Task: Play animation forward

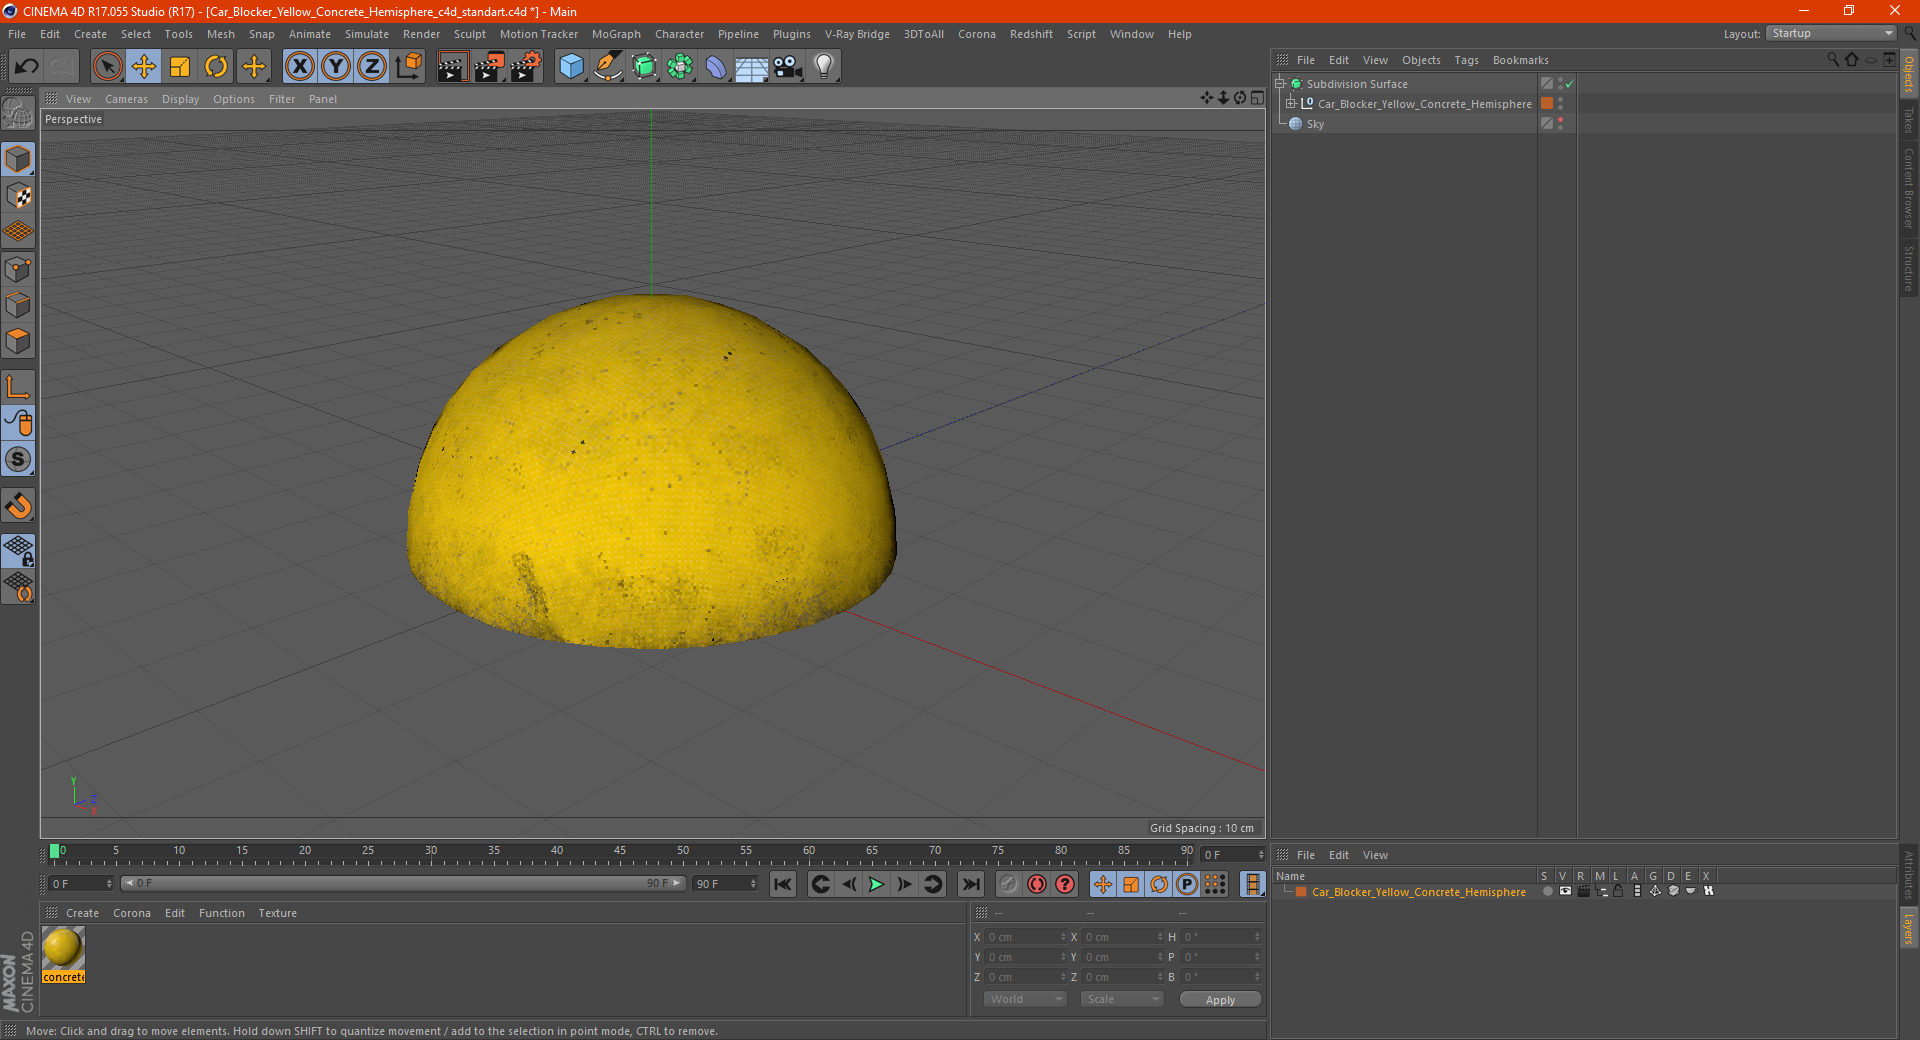Action: (876, 884)
